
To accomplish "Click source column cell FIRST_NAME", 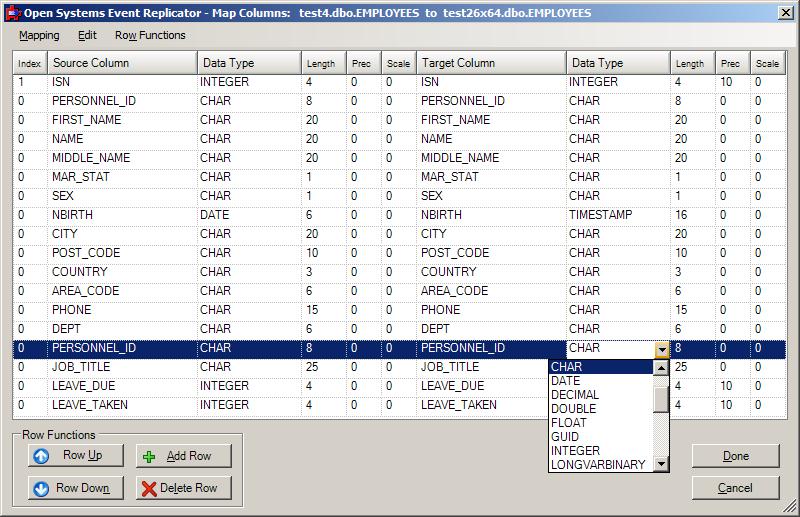I will click(122, 120).
